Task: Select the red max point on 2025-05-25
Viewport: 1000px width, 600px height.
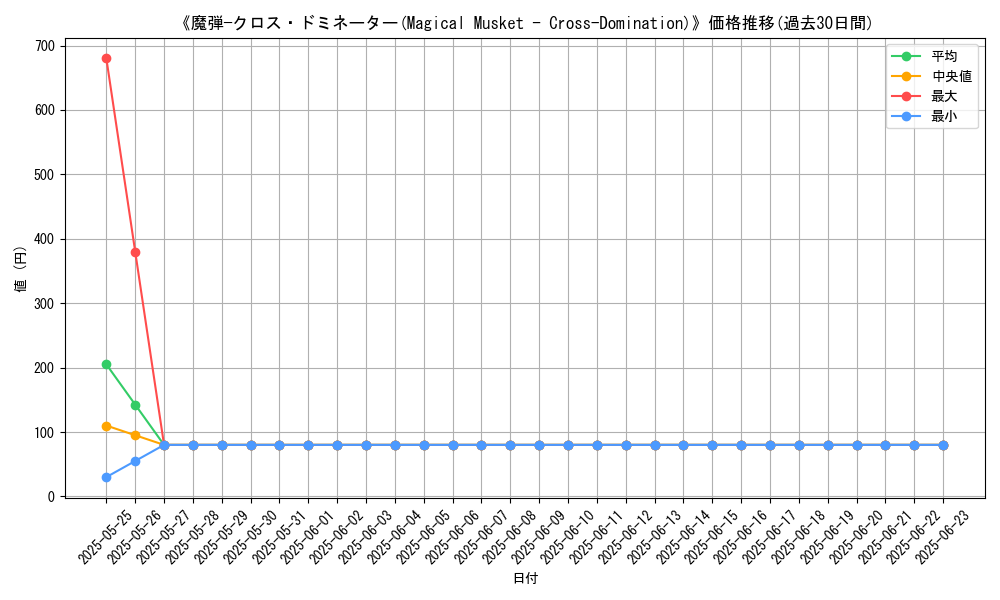Action: coord(107,59)
